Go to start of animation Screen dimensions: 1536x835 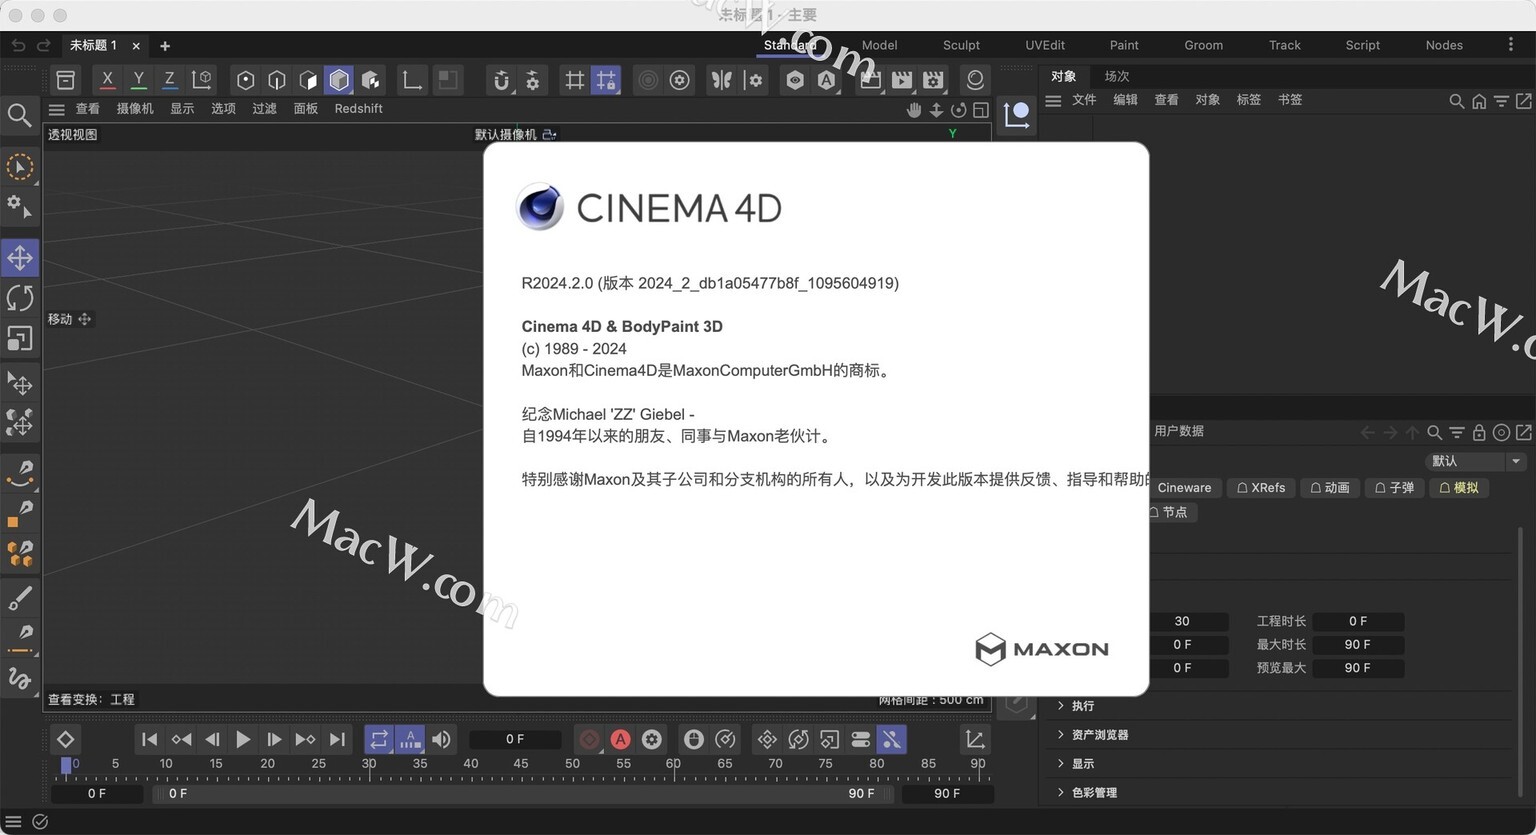coord(149,739)
